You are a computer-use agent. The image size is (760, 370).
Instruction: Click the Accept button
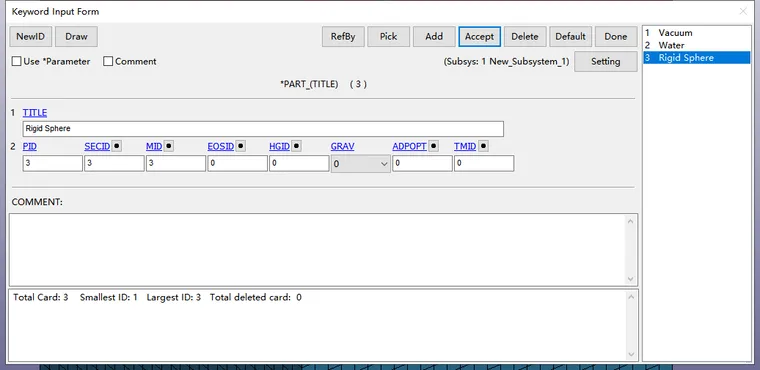[479, 36]
